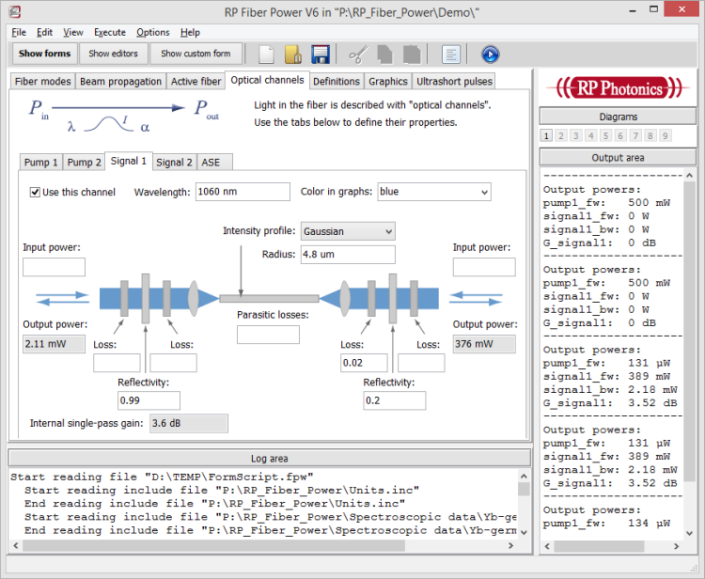This screenshot has height=579, width=705.
Task: Open the Color in graphs dropdown
Action: pyautogui.click(x=434, y=192)
